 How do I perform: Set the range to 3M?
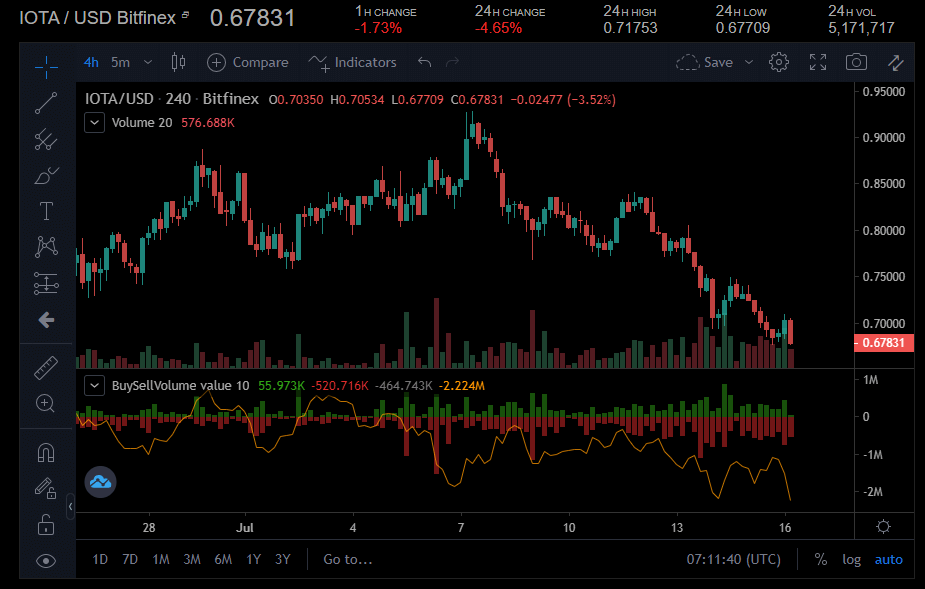[192, 559]
